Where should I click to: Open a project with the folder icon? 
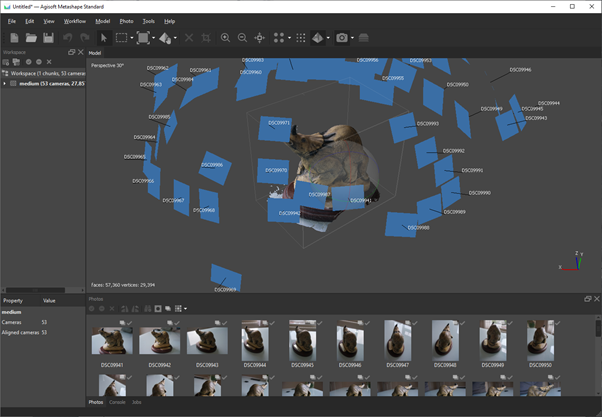(31, 38)
